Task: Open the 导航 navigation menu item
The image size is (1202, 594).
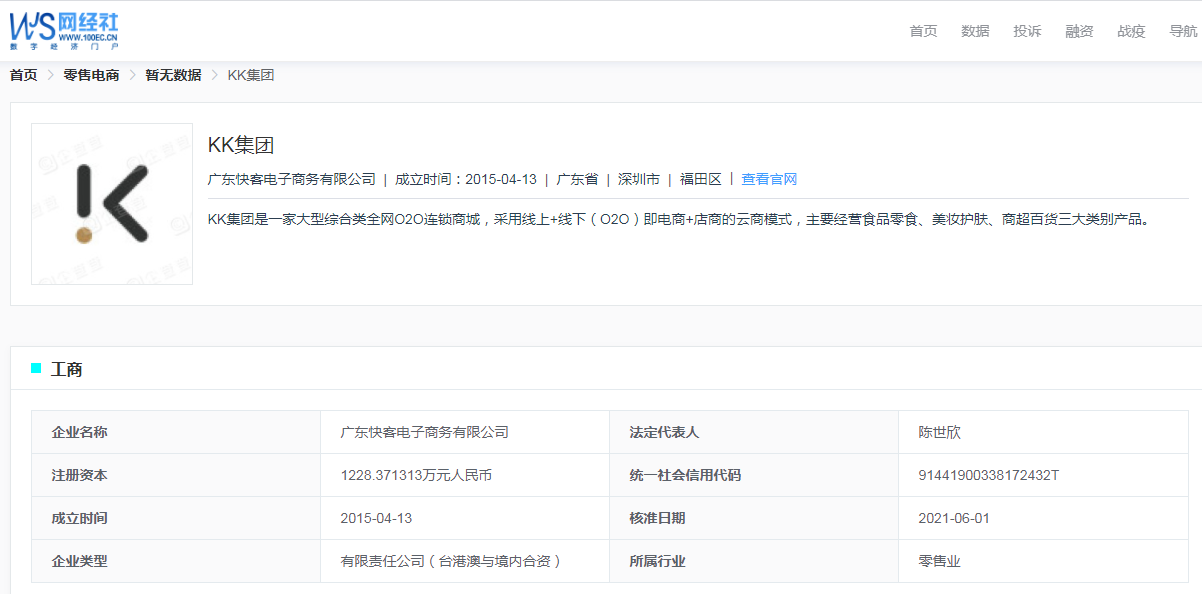Action: coord(1183,31)
